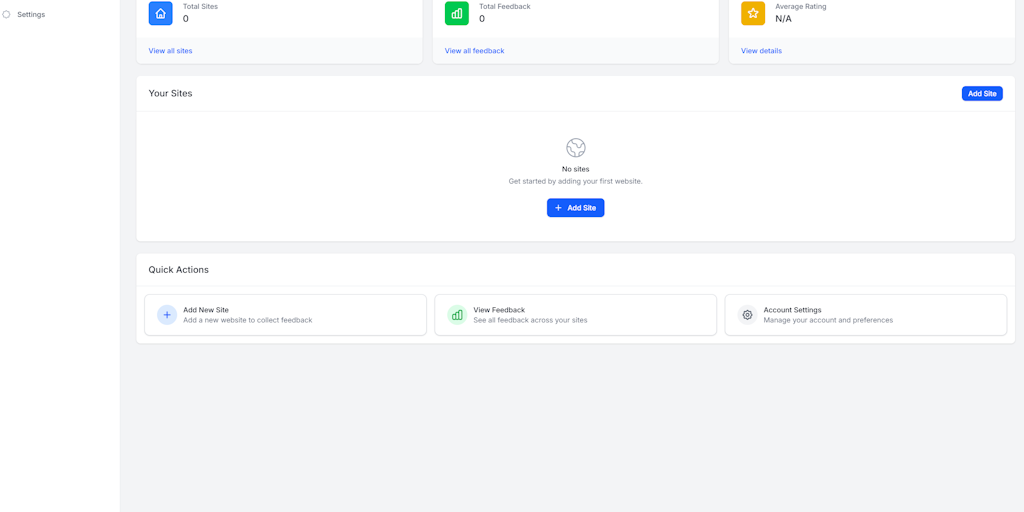Click 'Get started by adding your first website.' text
This screenshot has width=1024, height=512.
point(575,182)
